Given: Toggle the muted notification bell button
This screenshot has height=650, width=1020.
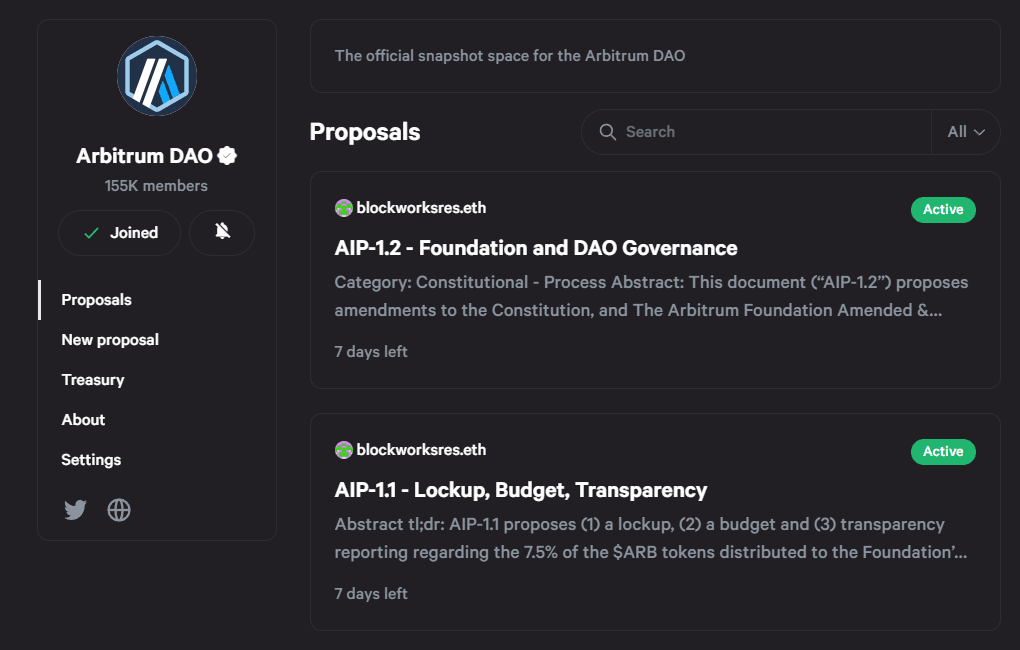Looking at the screenshot, I should 222,232.
